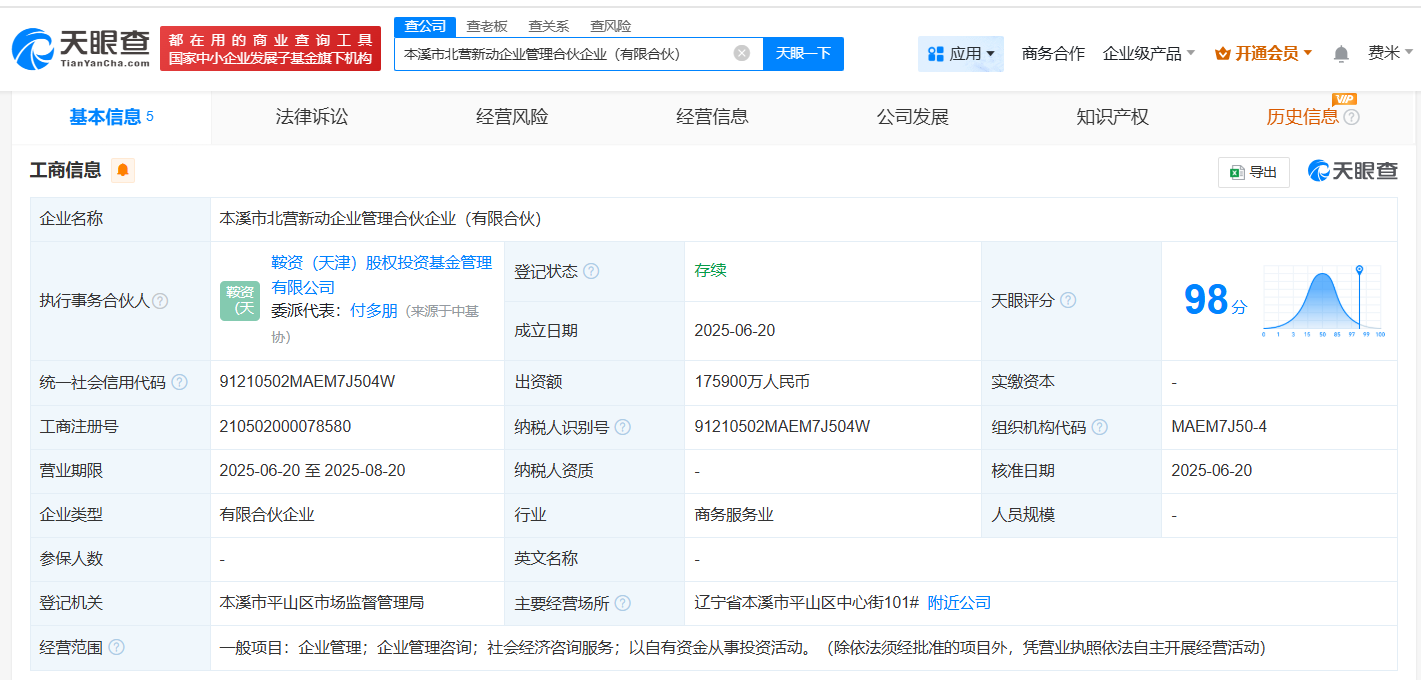Open notifications bell in top bar
This screenshot has height=680, width=1421.
1341,54
